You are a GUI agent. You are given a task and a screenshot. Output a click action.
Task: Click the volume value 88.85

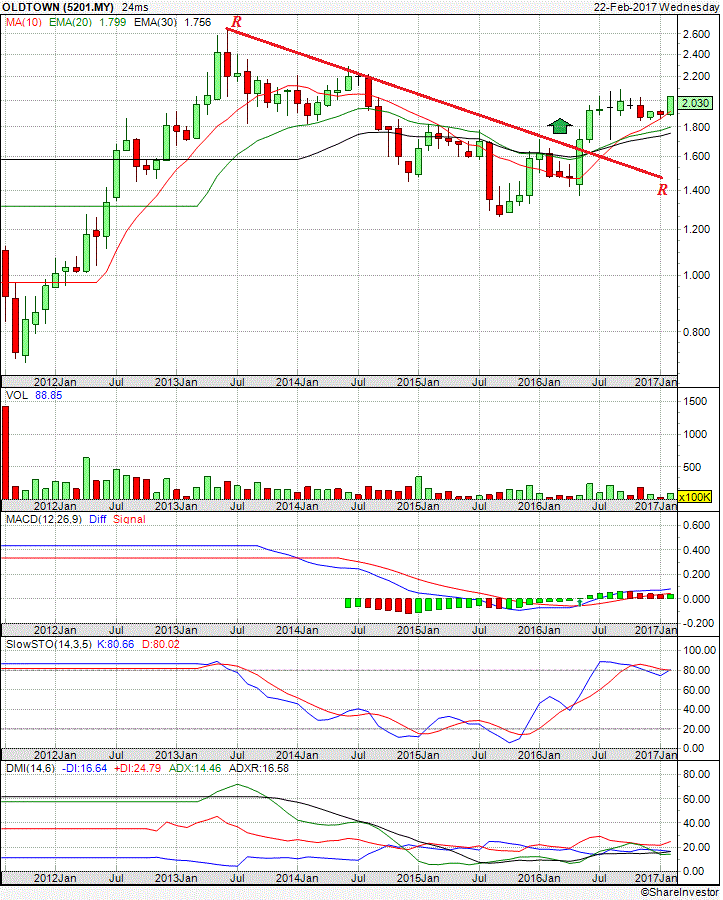click(49, 395)
